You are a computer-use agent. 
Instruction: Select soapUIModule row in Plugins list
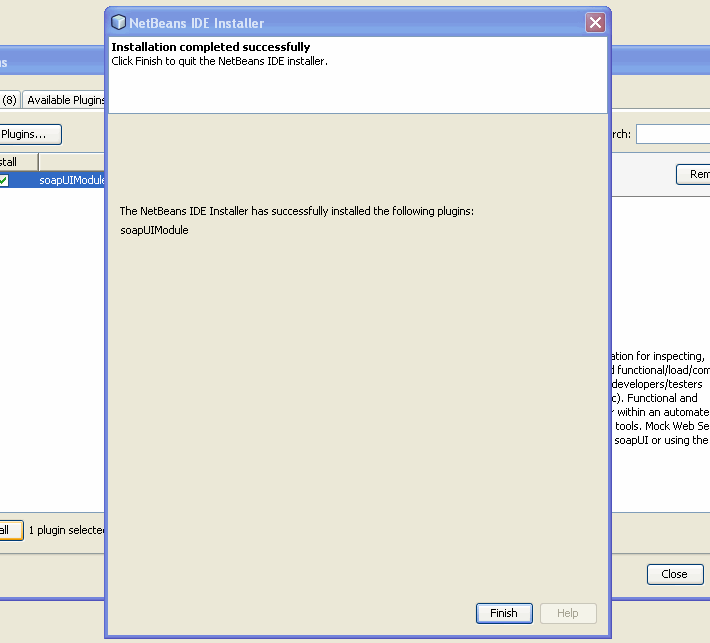coord(52,180)
